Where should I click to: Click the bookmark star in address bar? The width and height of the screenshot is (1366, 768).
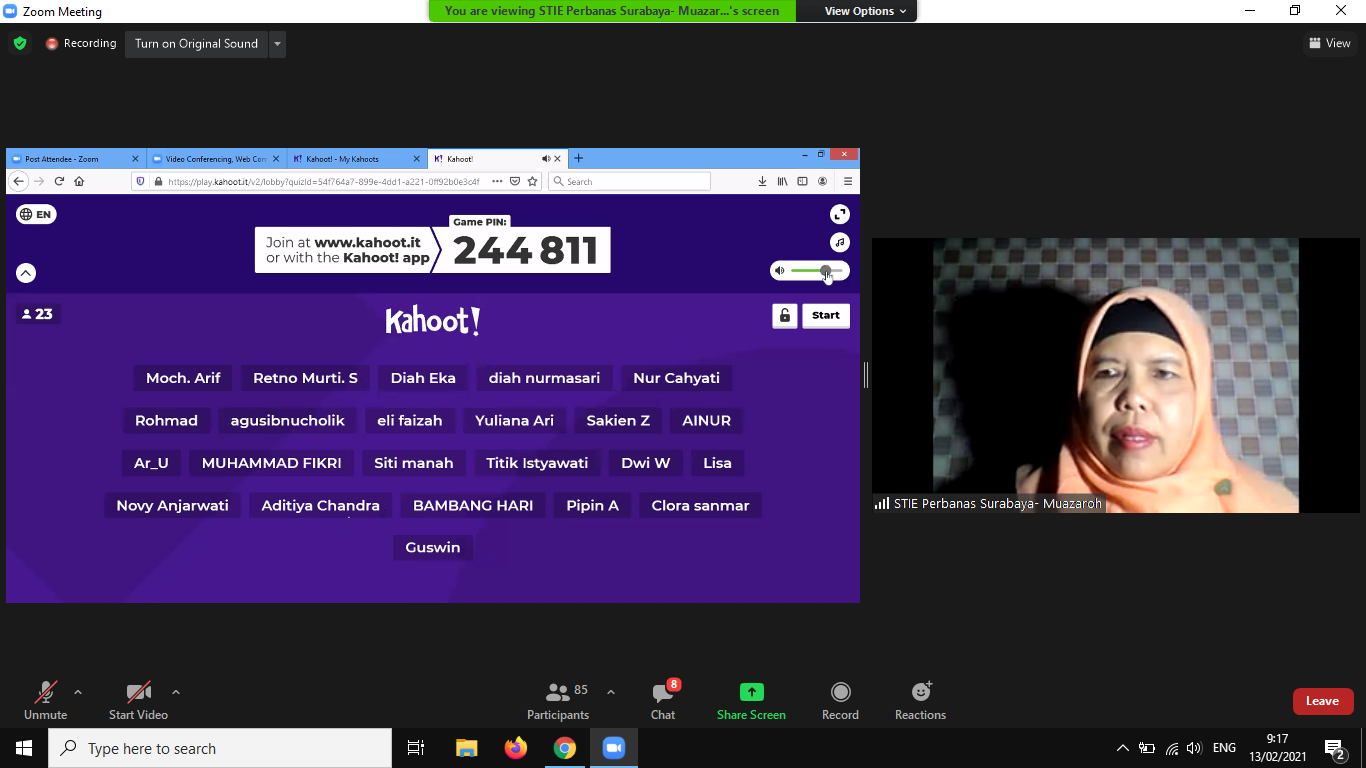point(533,181)
